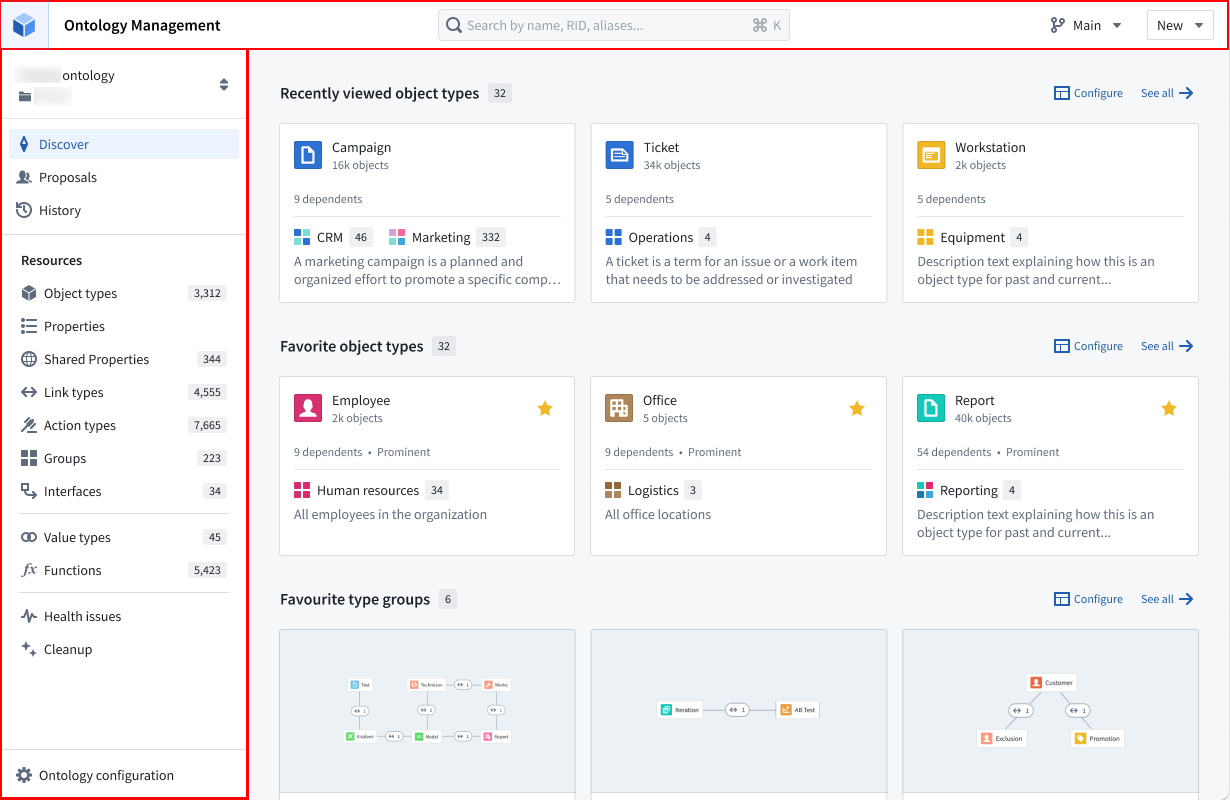Focus the search by name, RID, aliases field
The height and width of the screenshot is (800, 1230).
pos(613,26)
